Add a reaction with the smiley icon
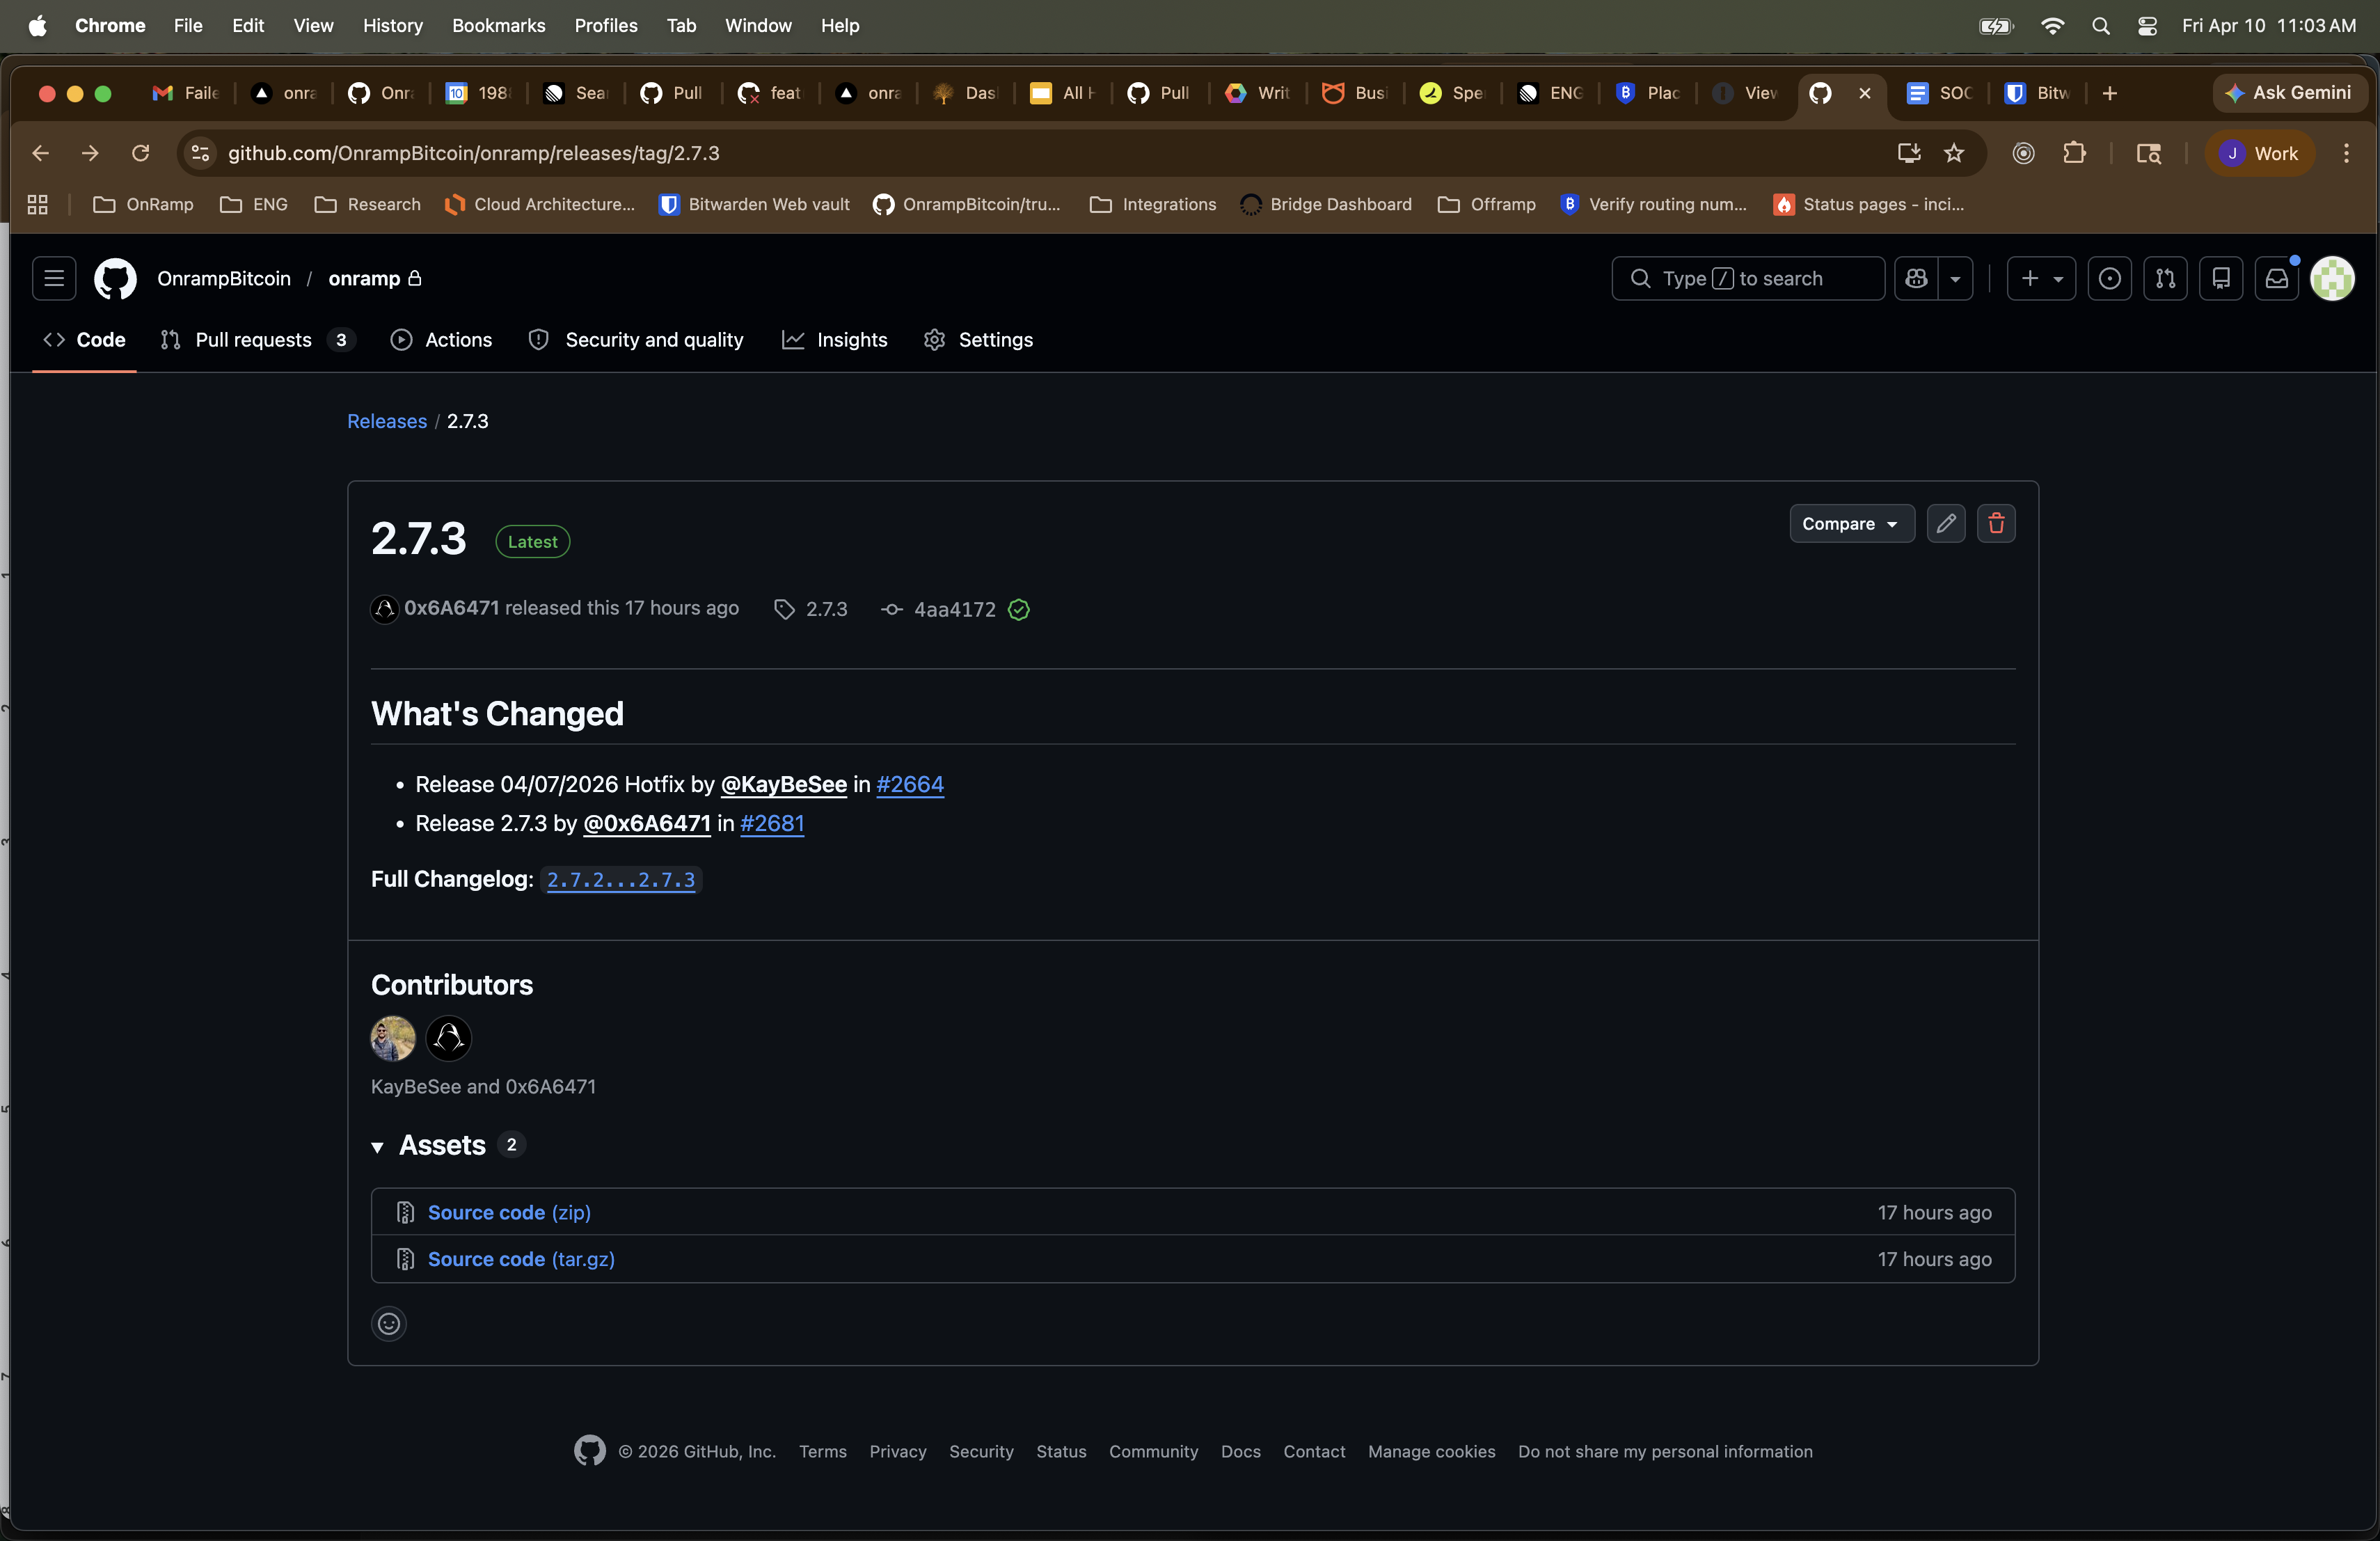This screenshot has height=1541, width=2380. coord(388,1323)
